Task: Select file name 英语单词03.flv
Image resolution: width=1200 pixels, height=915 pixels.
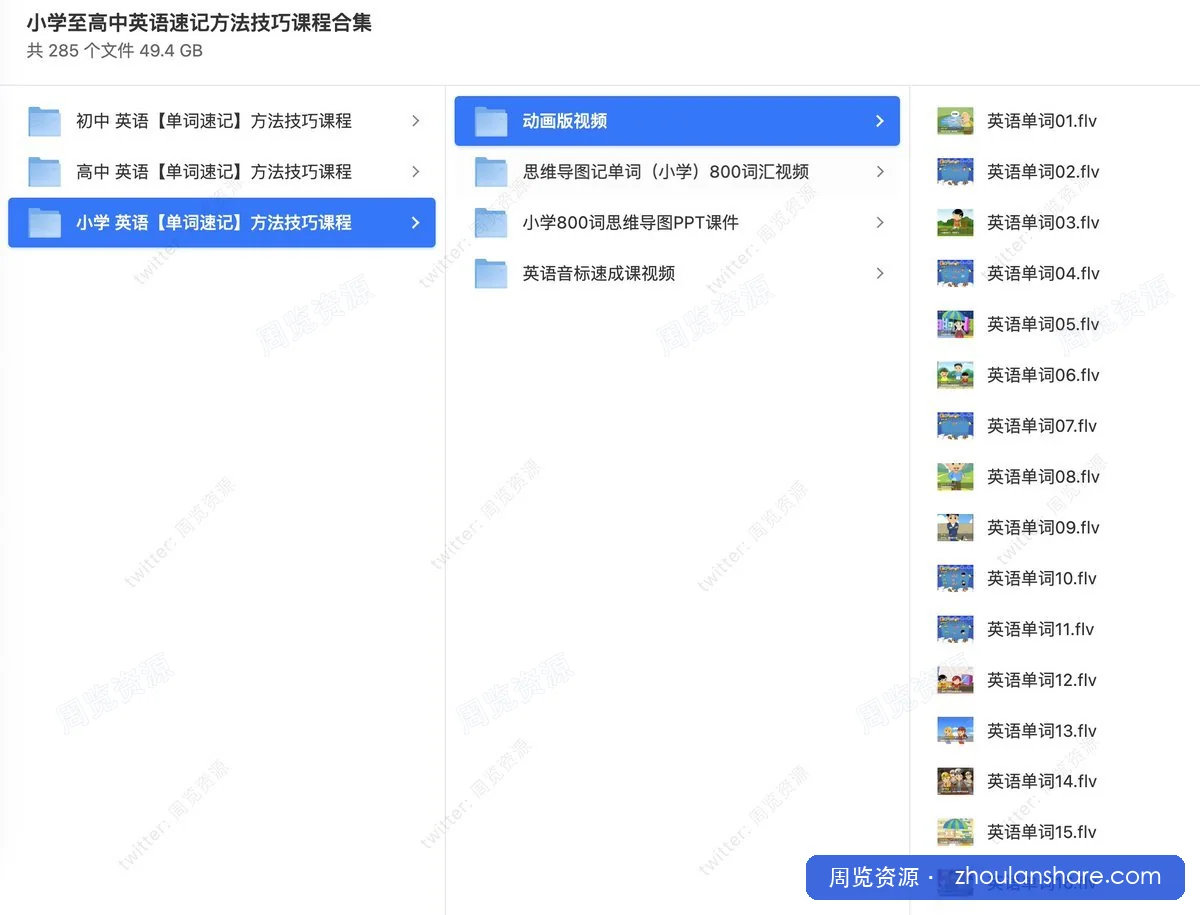Action: click(x=1043, y=223)
